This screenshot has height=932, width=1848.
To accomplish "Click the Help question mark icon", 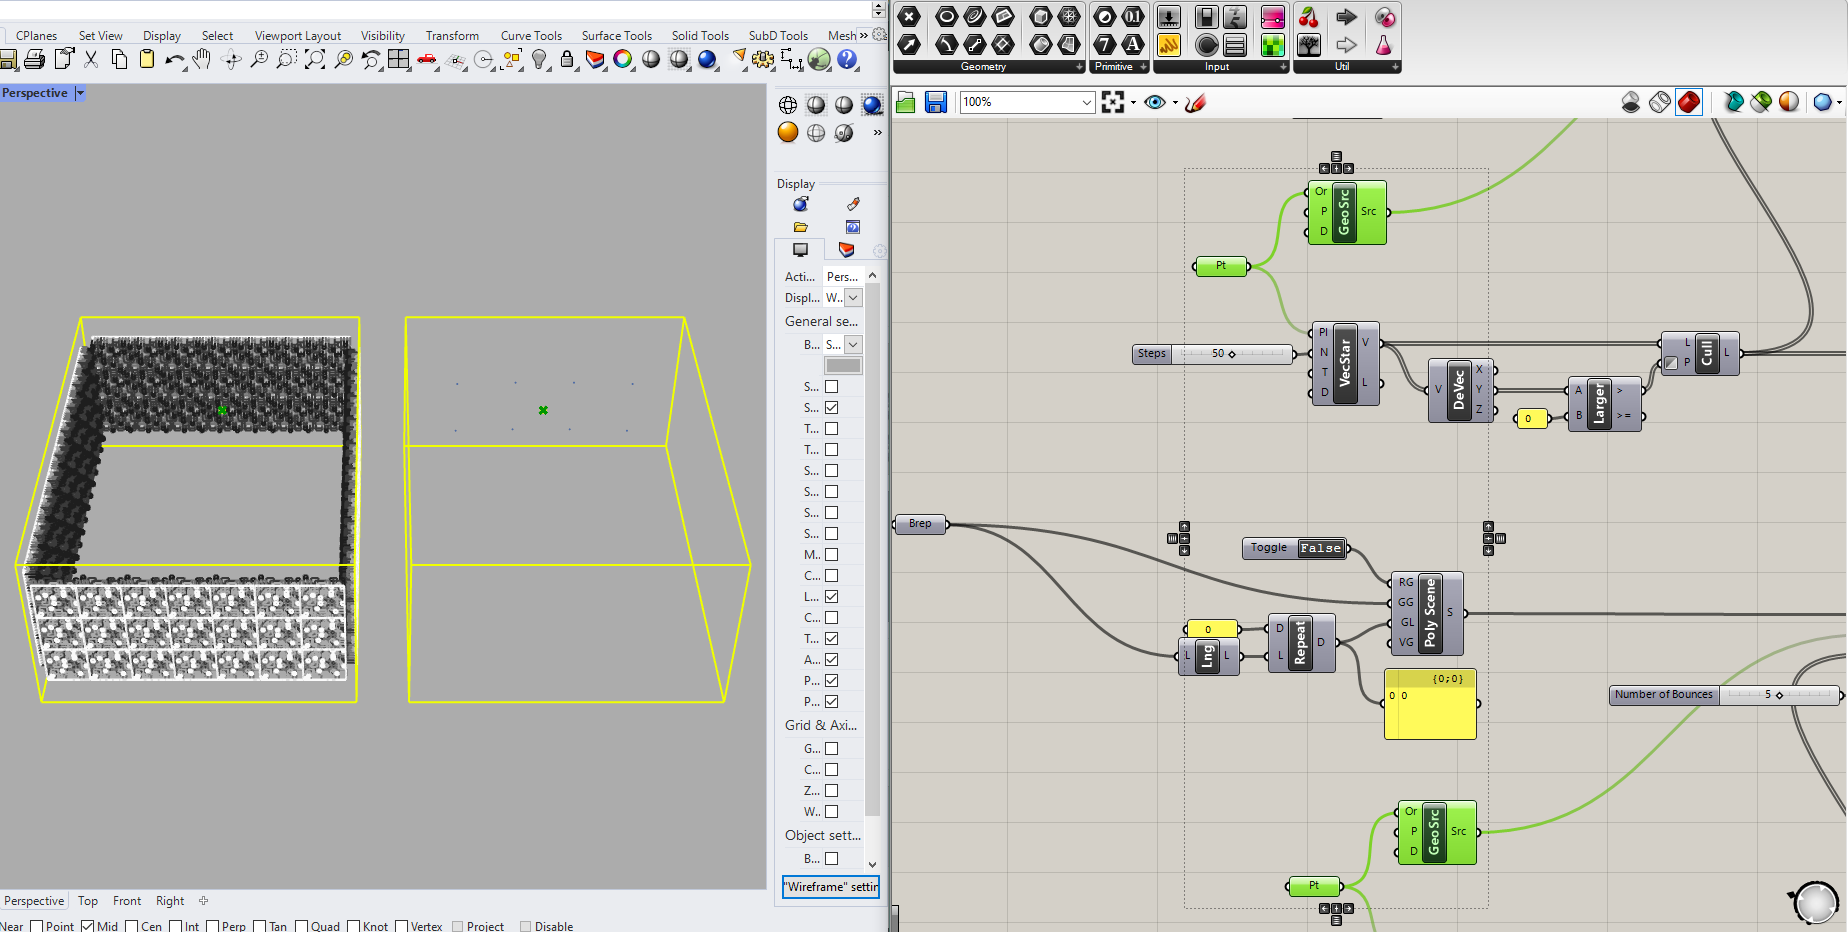I will (847, 60).
